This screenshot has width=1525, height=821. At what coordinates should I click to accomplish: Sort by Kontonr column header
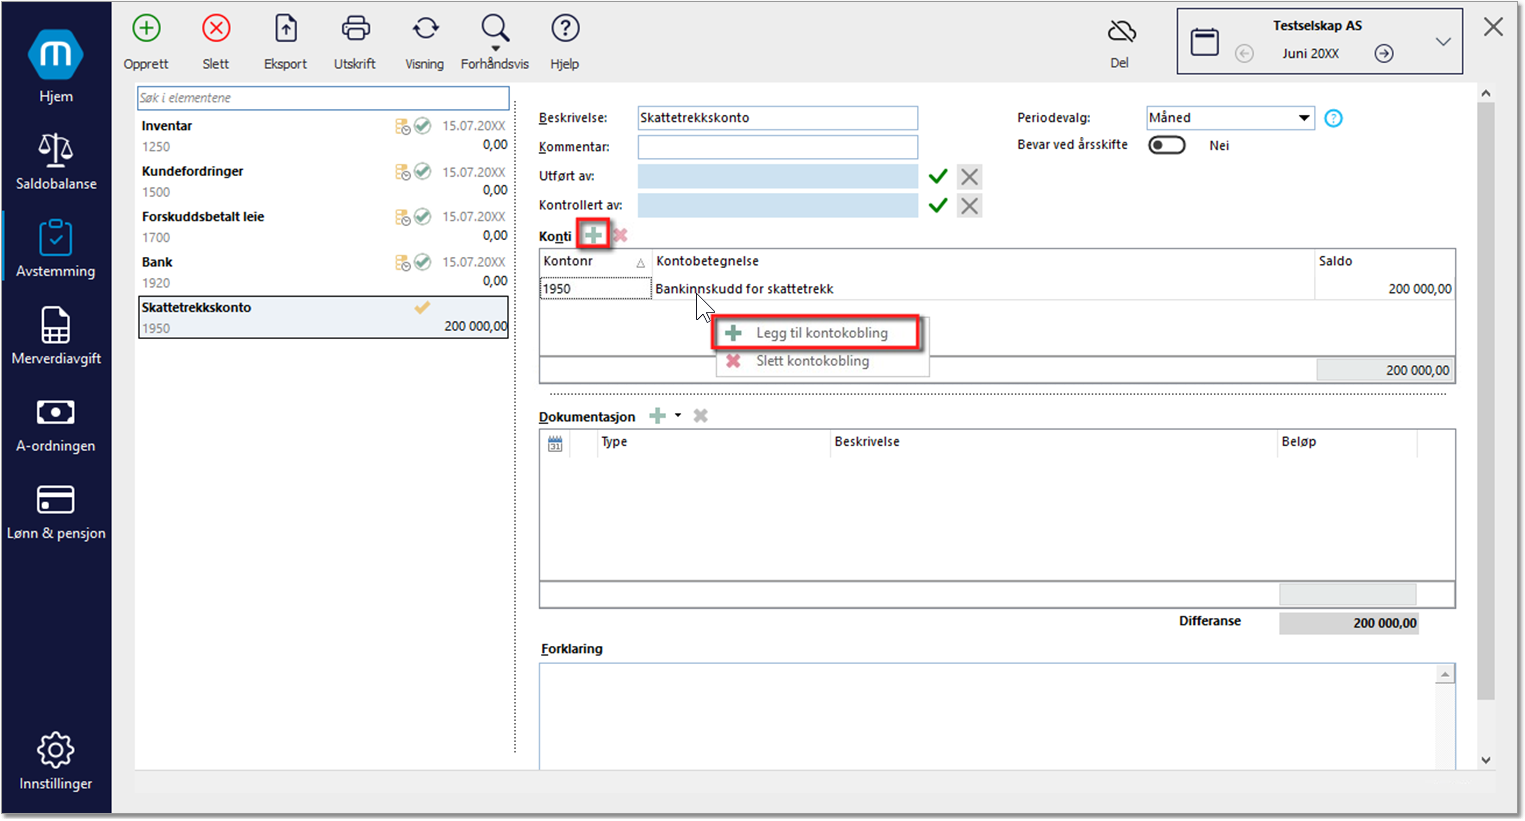pyautogui.click(x=595, y=261)
